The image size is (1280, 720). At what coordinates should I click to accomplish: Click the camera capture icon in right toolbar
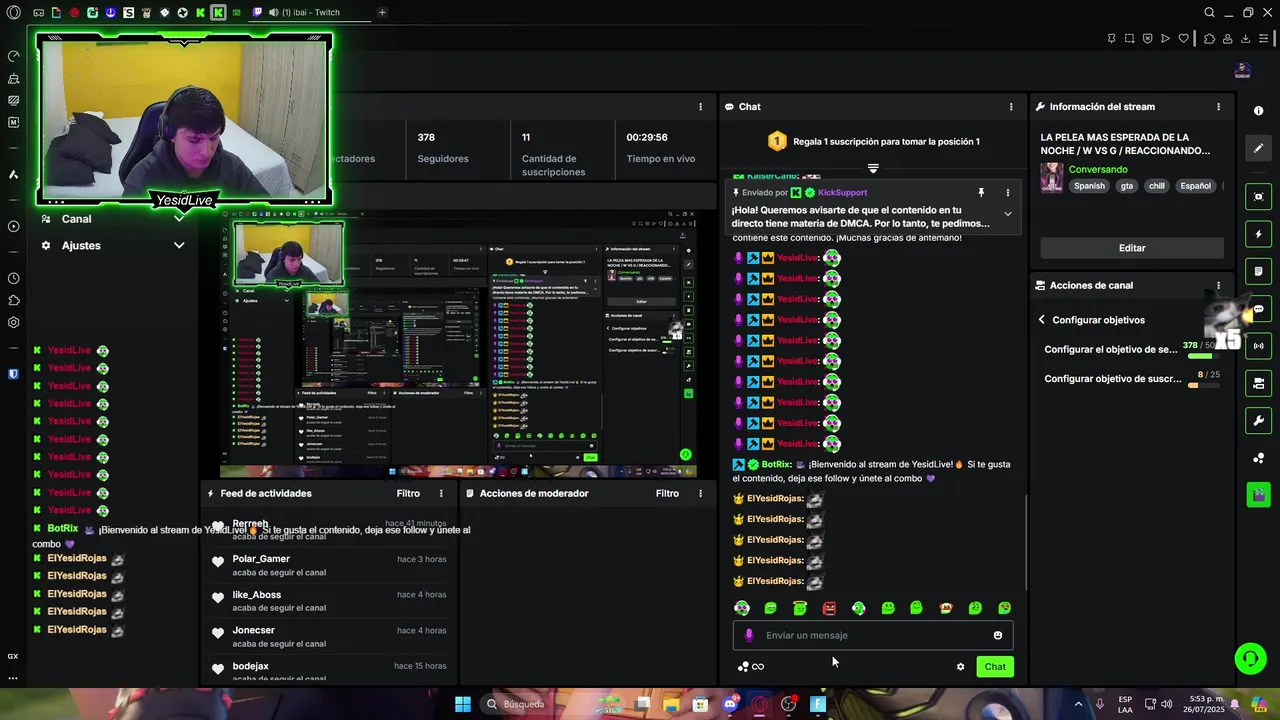coord(1259,197)
